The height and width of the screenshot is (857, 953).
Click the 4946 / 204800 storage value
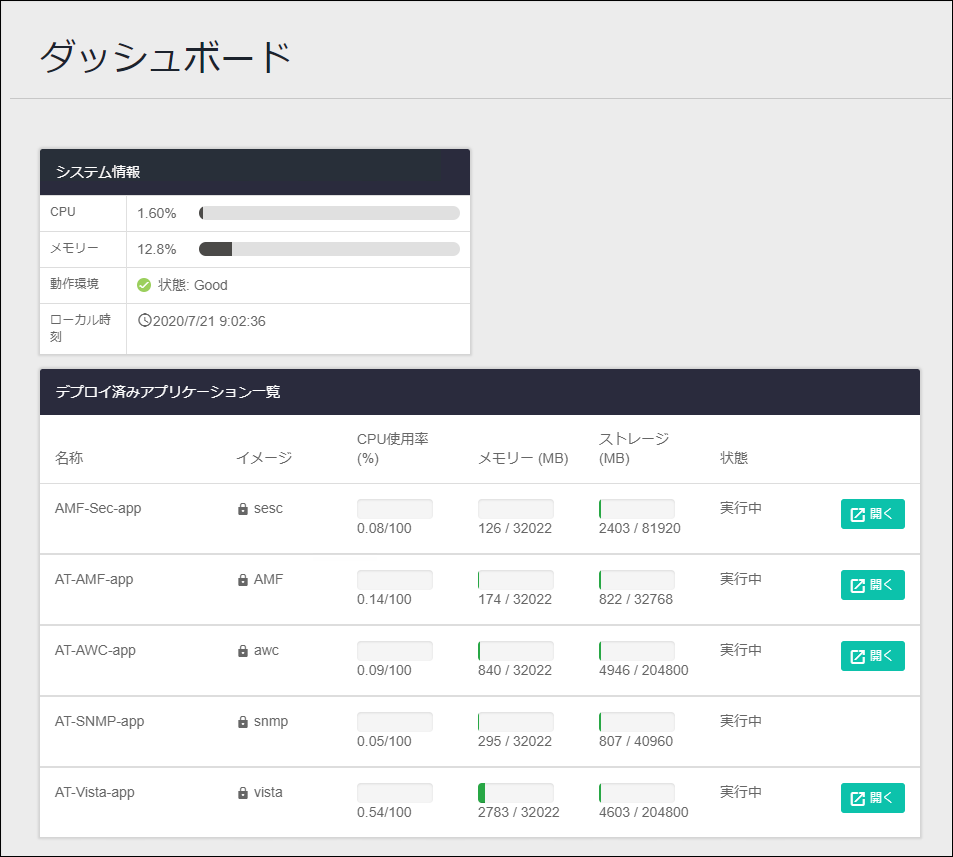pyautogui.click(x=644, y=670)
